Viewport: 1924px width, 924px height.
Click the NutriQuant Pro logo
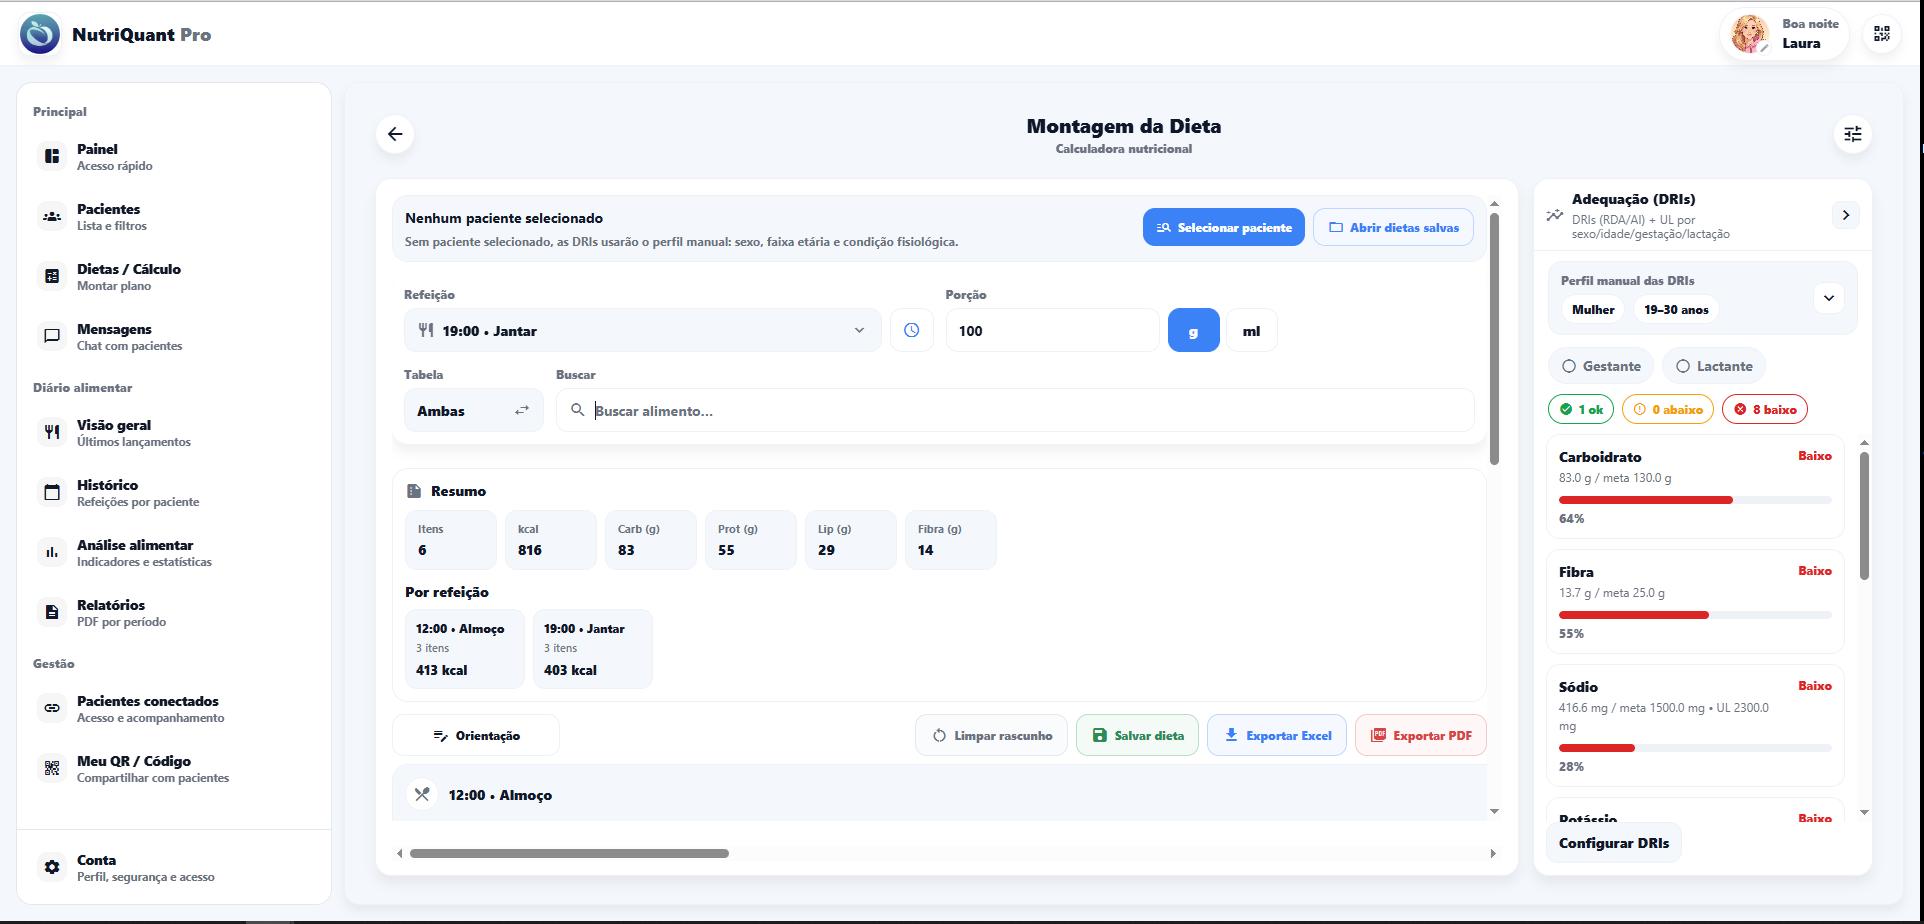40,34
